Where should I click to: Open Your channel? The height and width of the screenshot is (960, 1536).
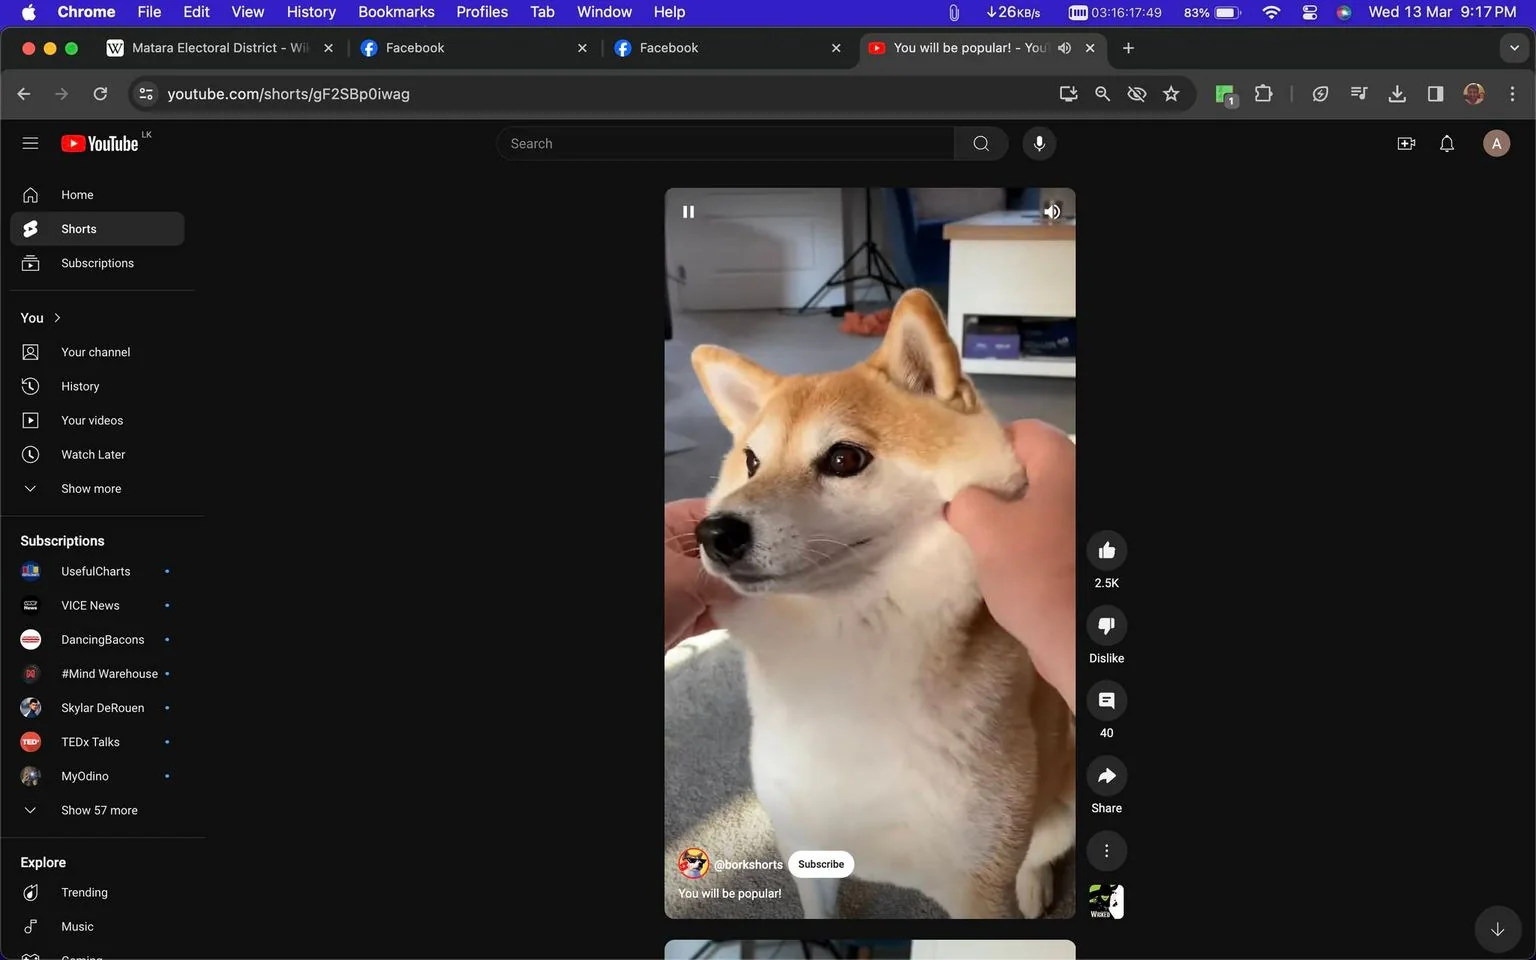coord(97,353)
